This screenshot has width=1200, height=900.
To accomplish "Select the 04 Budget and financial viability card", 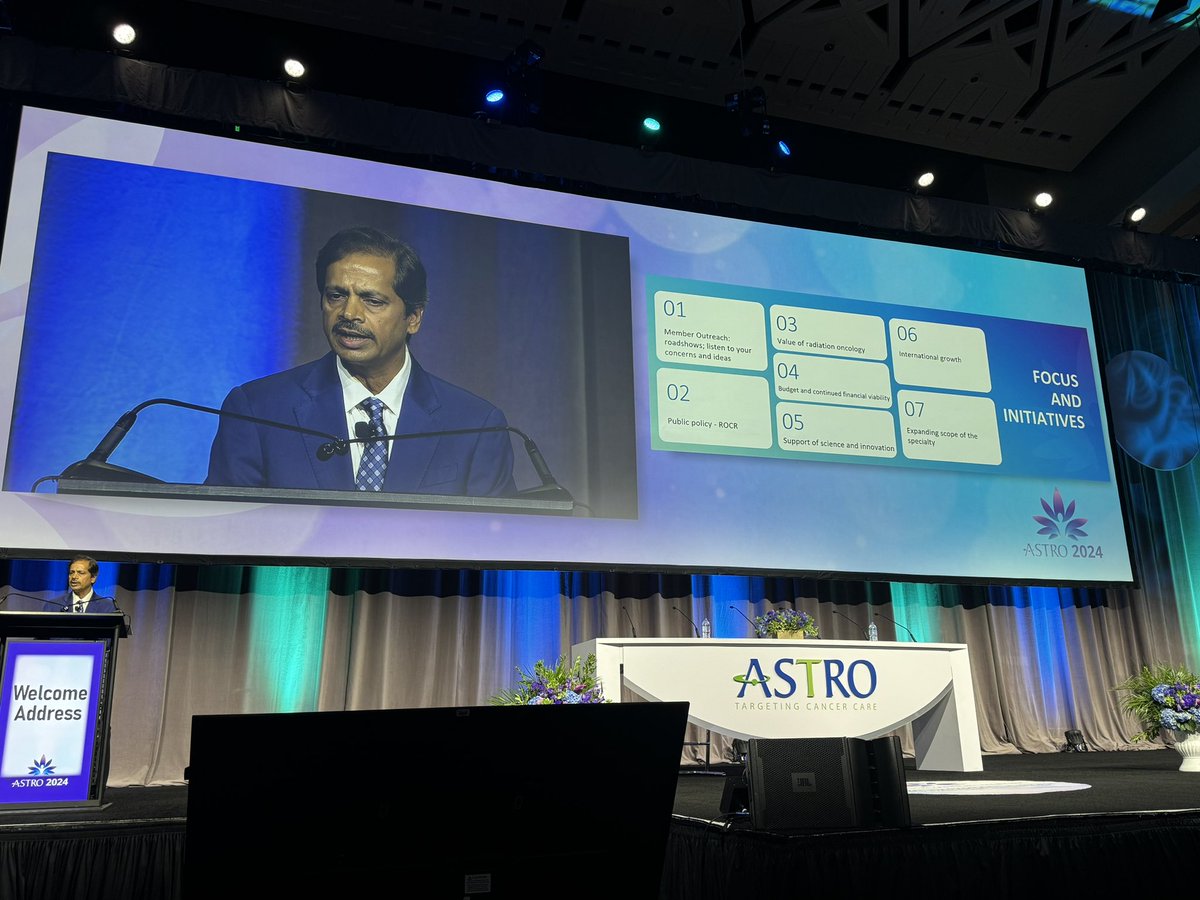I will [x=832, y=381].
